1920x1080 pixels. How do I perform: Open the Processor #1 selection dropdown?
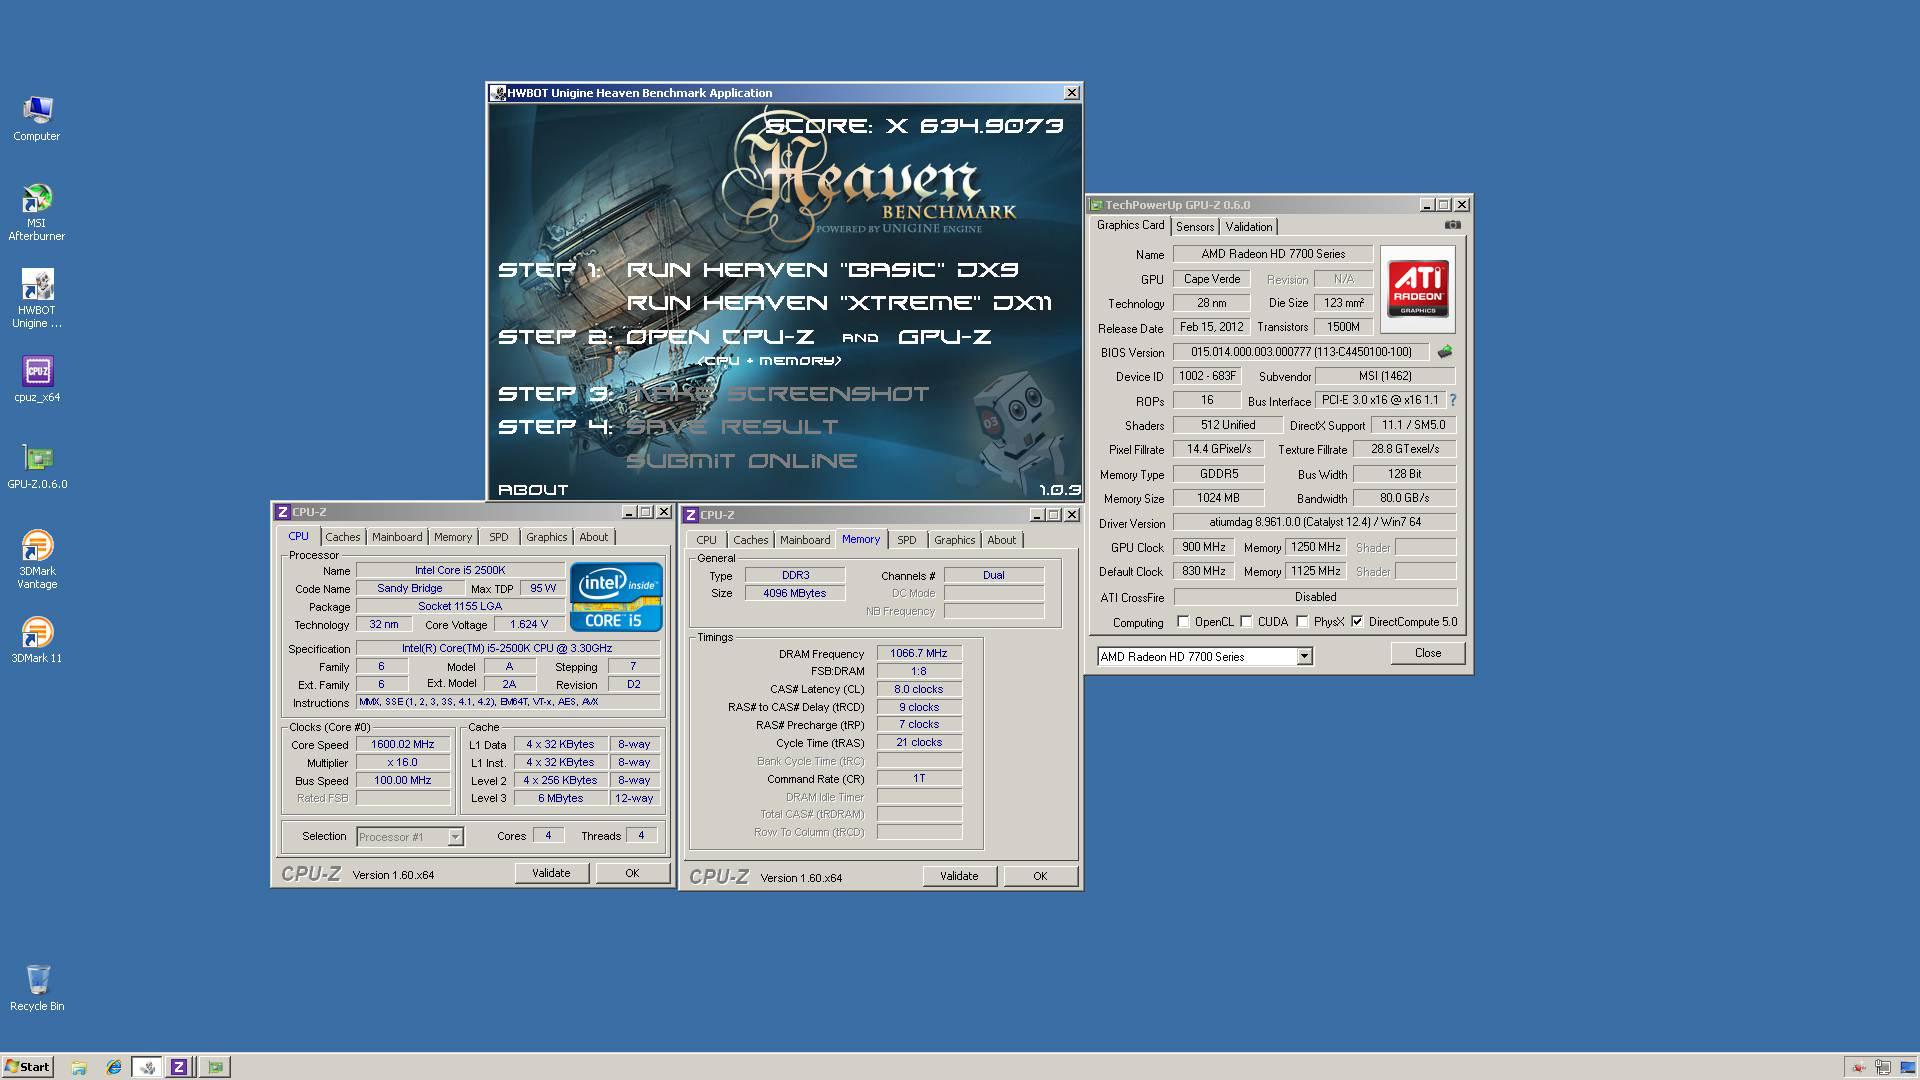(x=455, y=837)
